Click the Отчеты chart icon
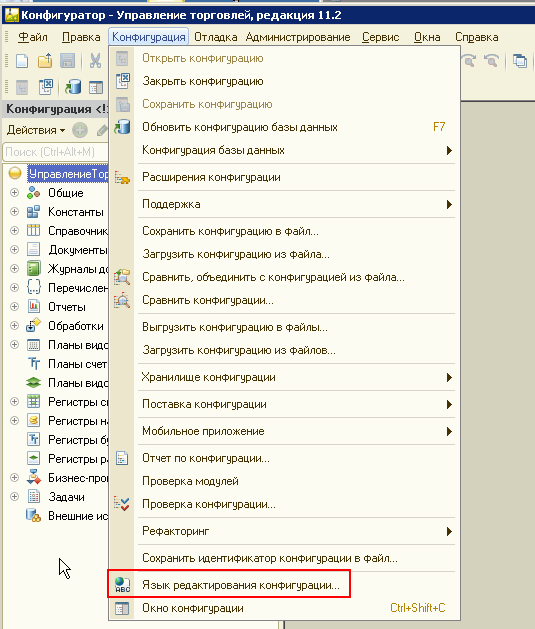 tap(33, 306)
